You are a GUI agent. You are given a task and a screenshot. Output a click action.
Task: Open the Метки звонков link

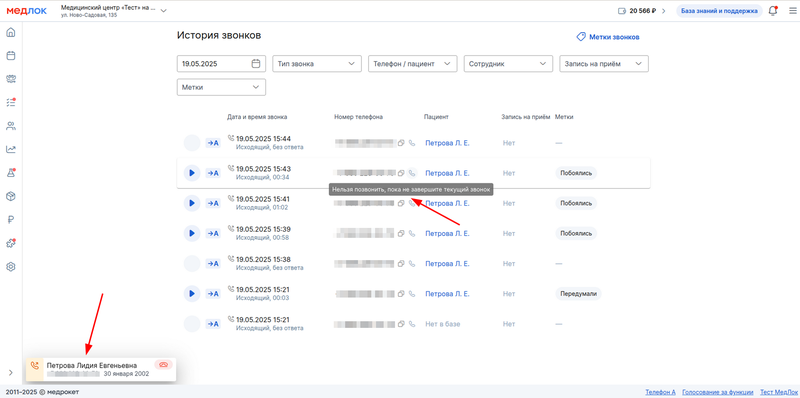pyautogui.click(x=608, y=37)
